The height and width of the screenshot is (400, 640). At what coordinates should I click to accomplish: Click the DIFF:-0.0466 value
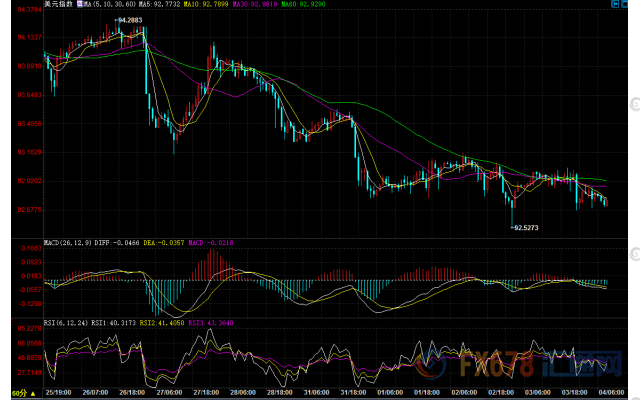(117, 243)
